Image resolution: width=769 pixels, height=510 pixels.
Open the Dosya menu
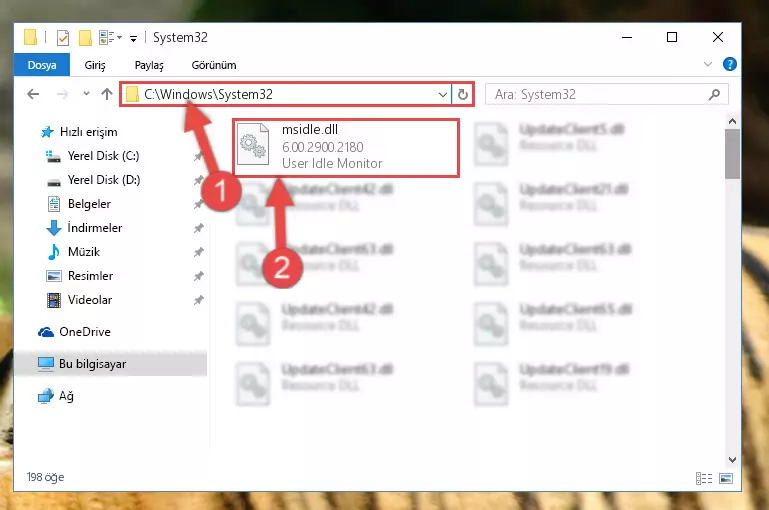(42, 65)
